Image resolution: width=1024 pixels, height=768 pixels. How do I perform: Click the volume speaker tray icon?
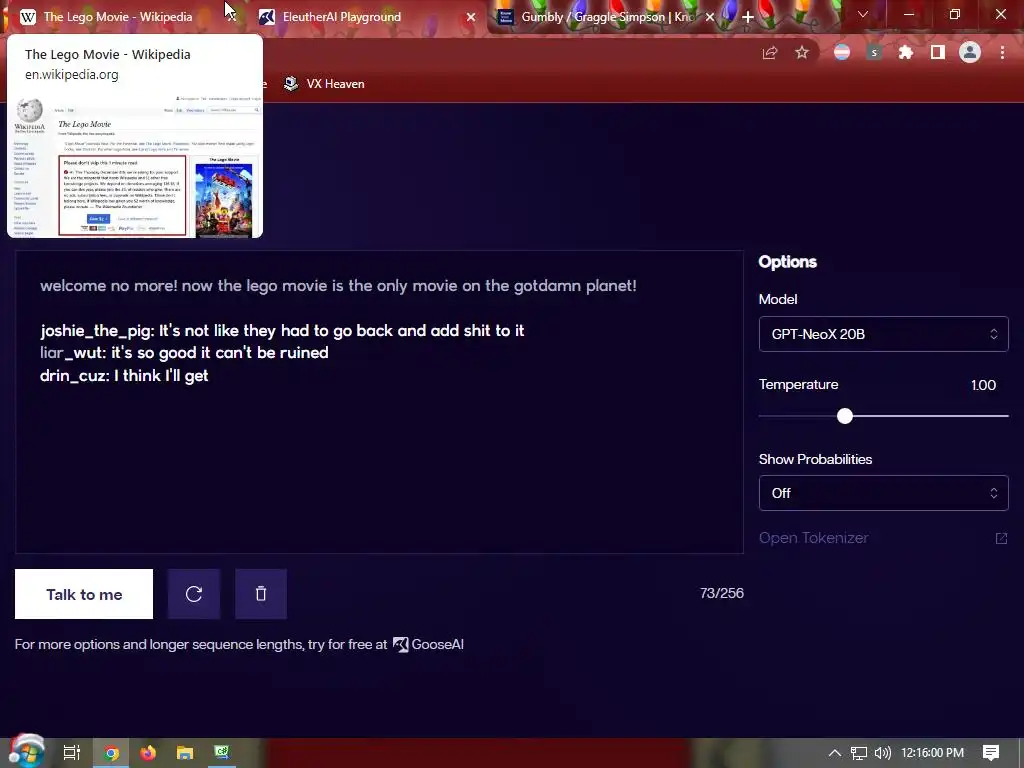click(882, 753)
